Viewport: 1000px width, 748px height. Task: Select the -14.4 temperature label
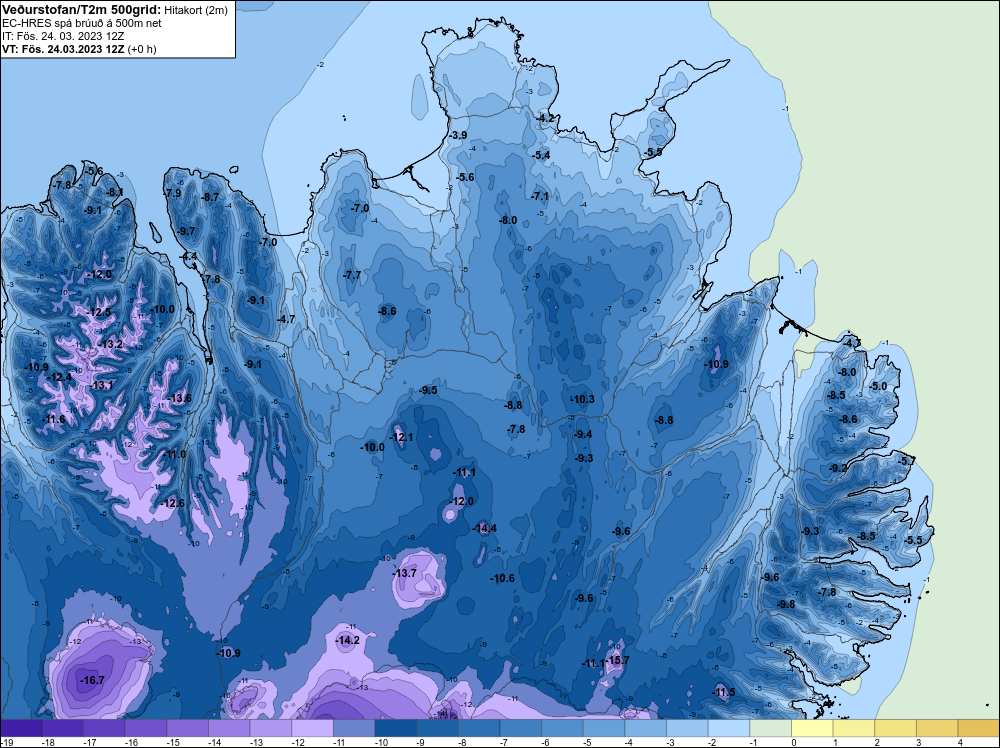[485, 528]
